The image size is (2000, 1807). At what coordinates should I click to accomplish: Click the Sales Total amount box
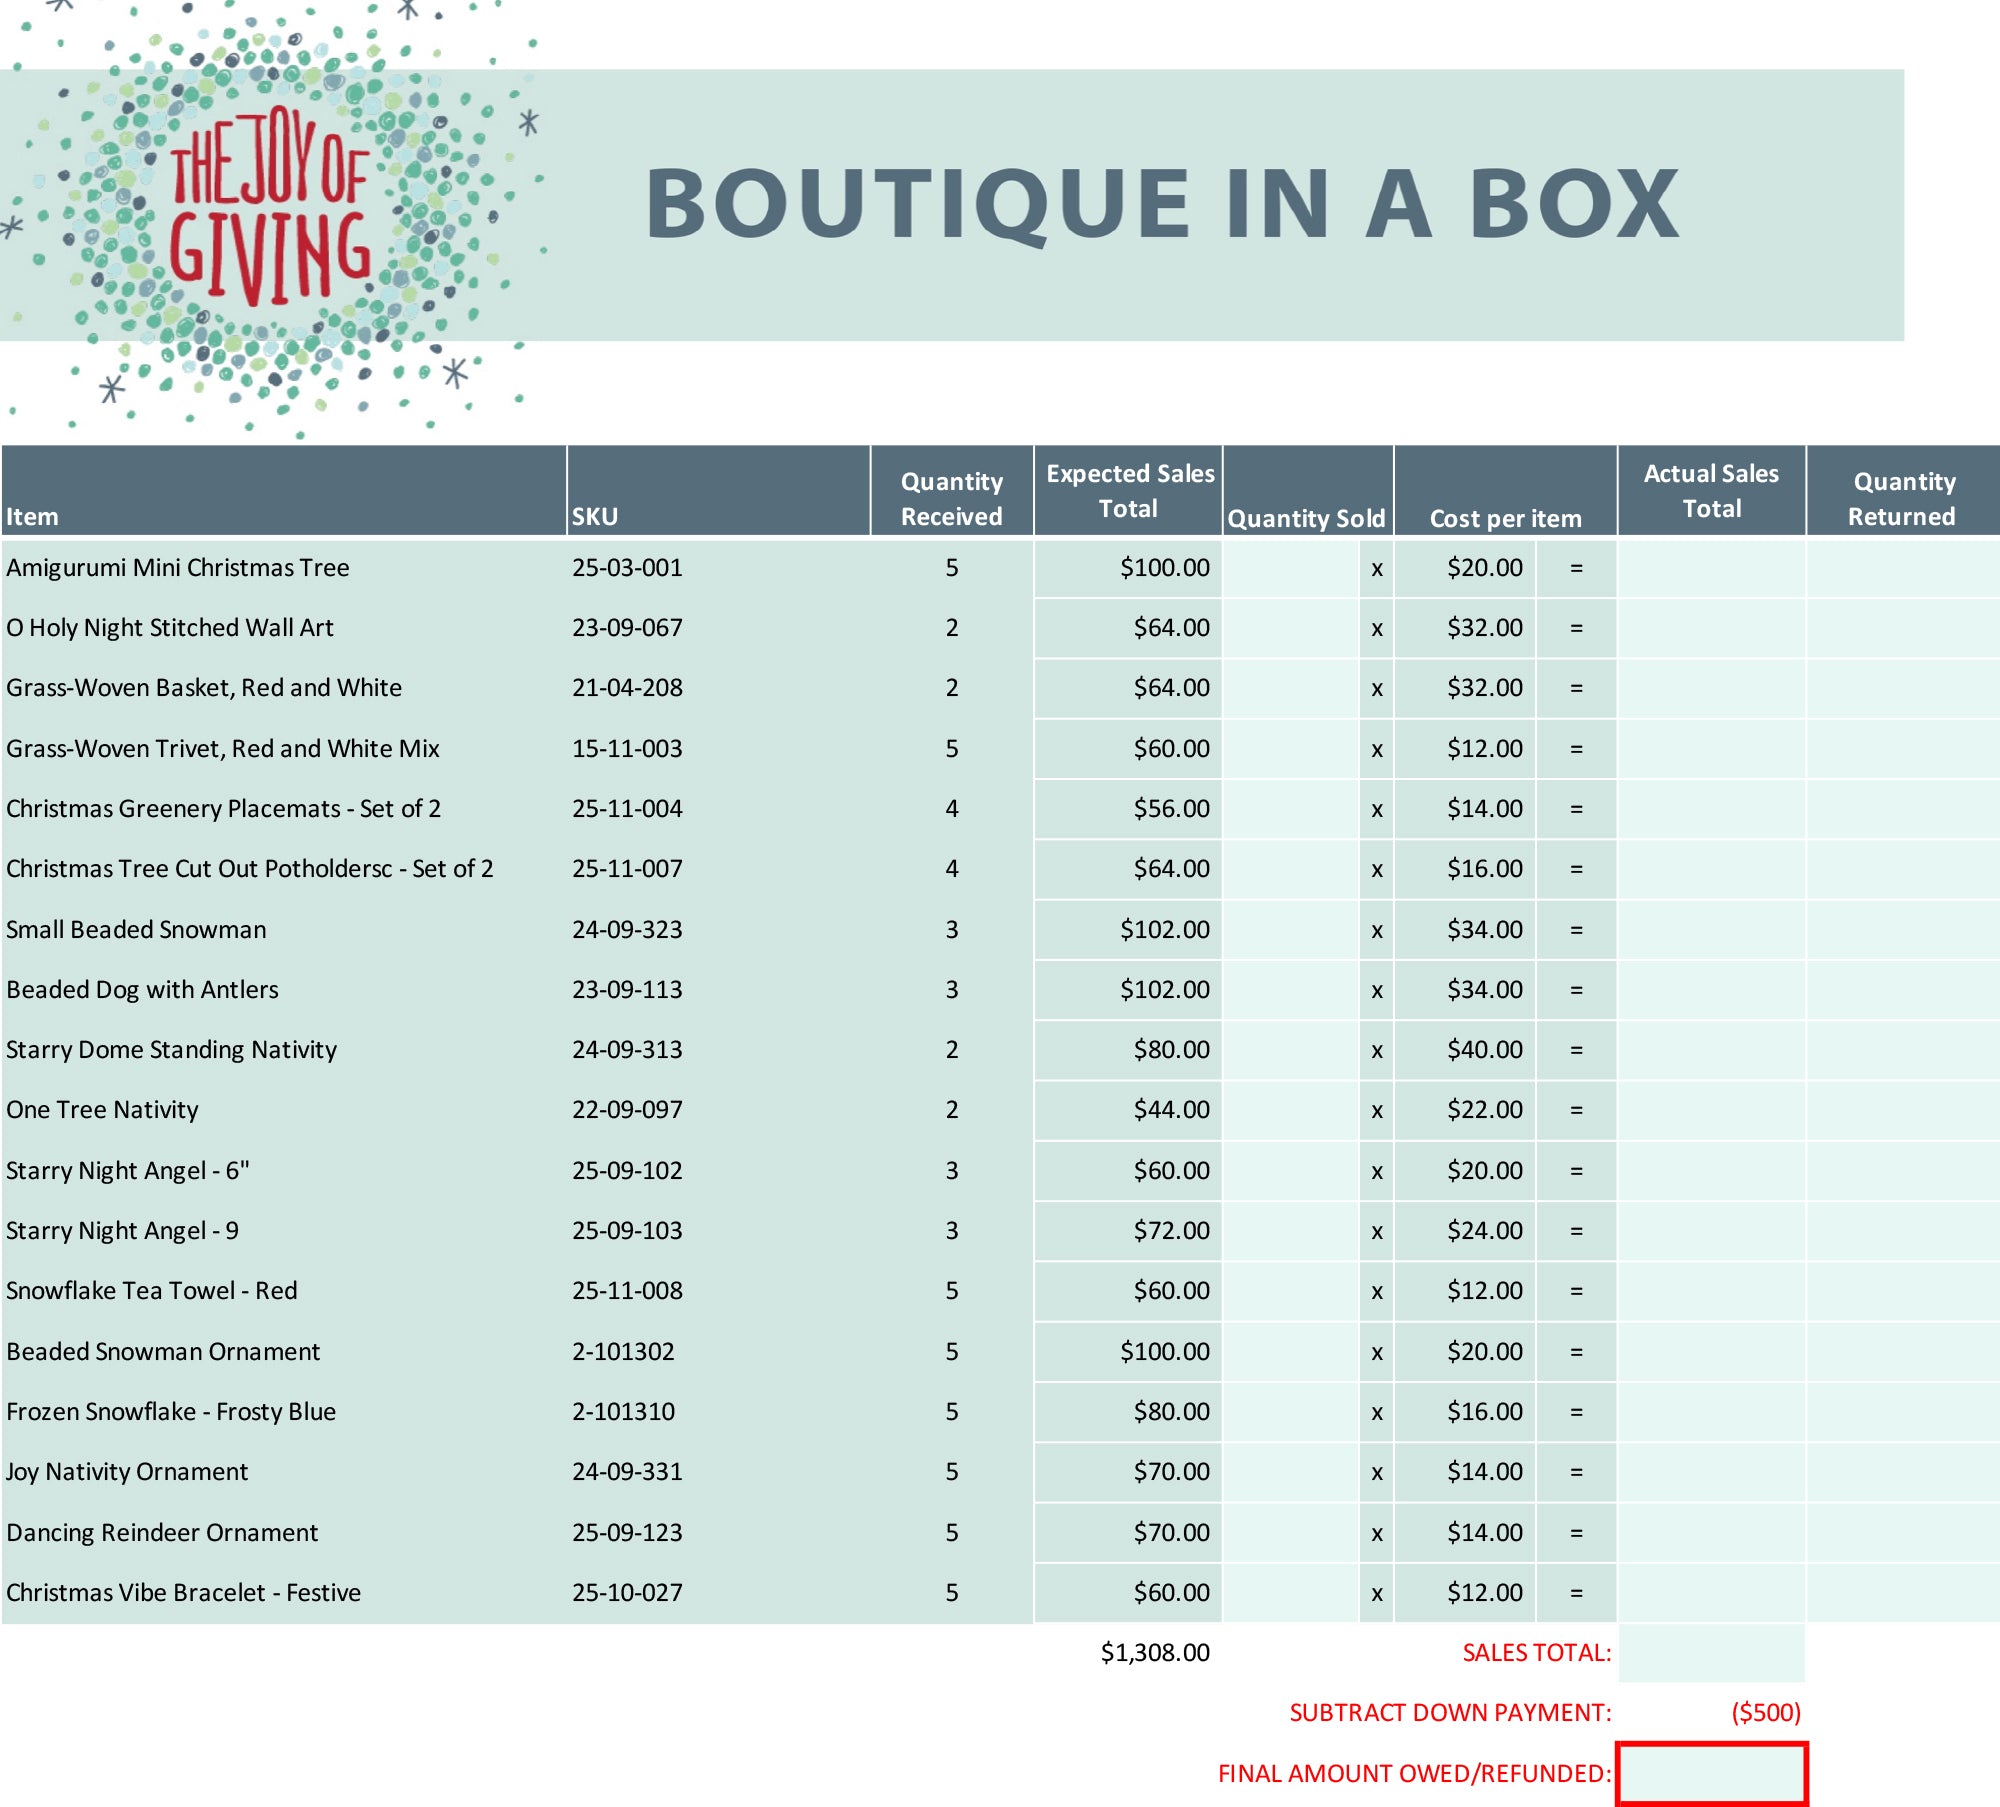(1711, 1653)
